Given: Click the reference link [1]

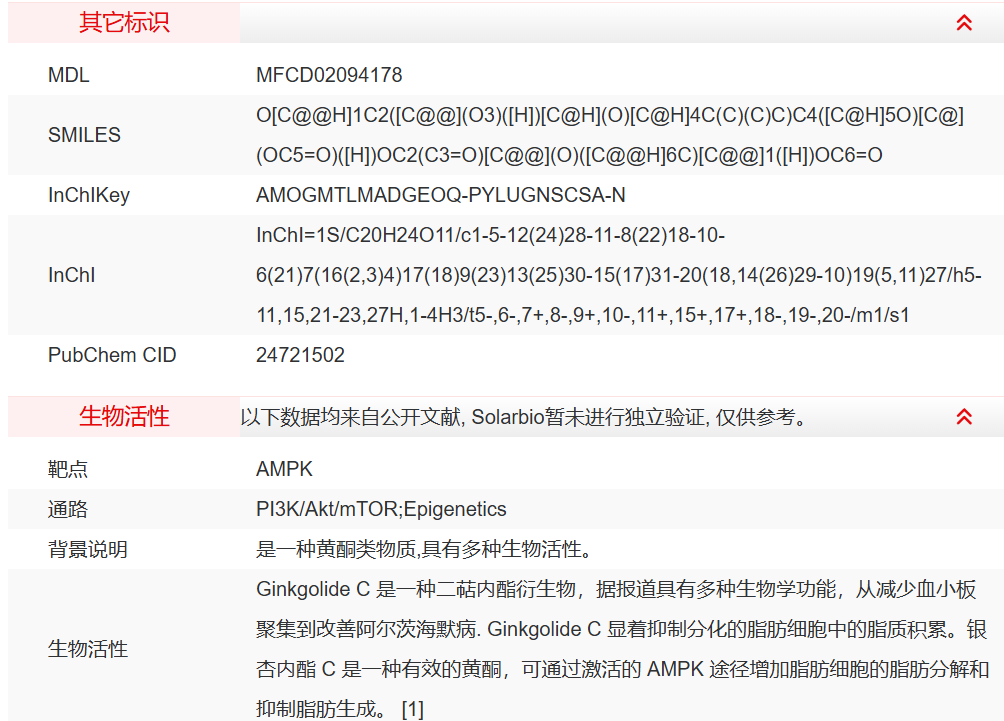Looking at the screenshot, I should [414, 711].
